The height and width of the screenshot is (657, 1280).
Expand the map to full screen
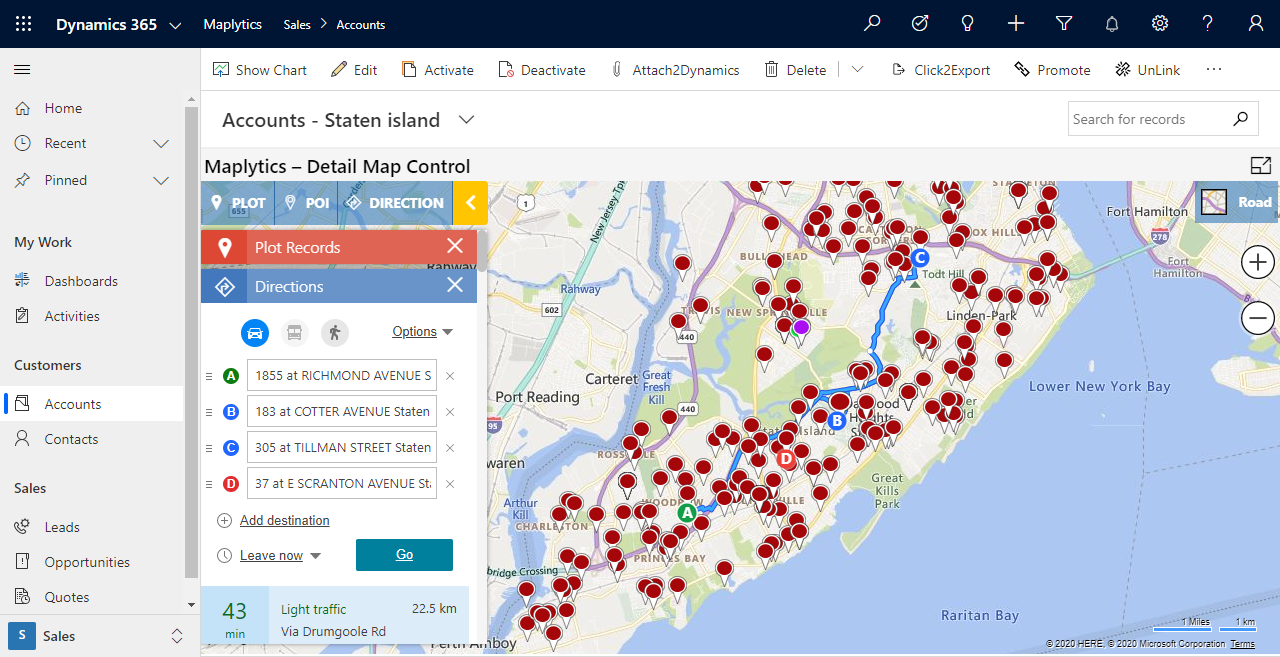(x=1260, y=166)
